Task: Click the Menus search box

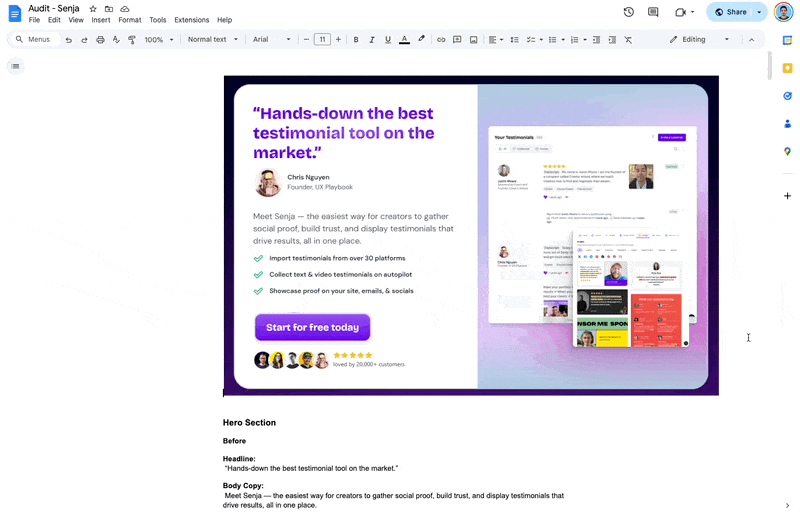Action: tap(35, 39)
